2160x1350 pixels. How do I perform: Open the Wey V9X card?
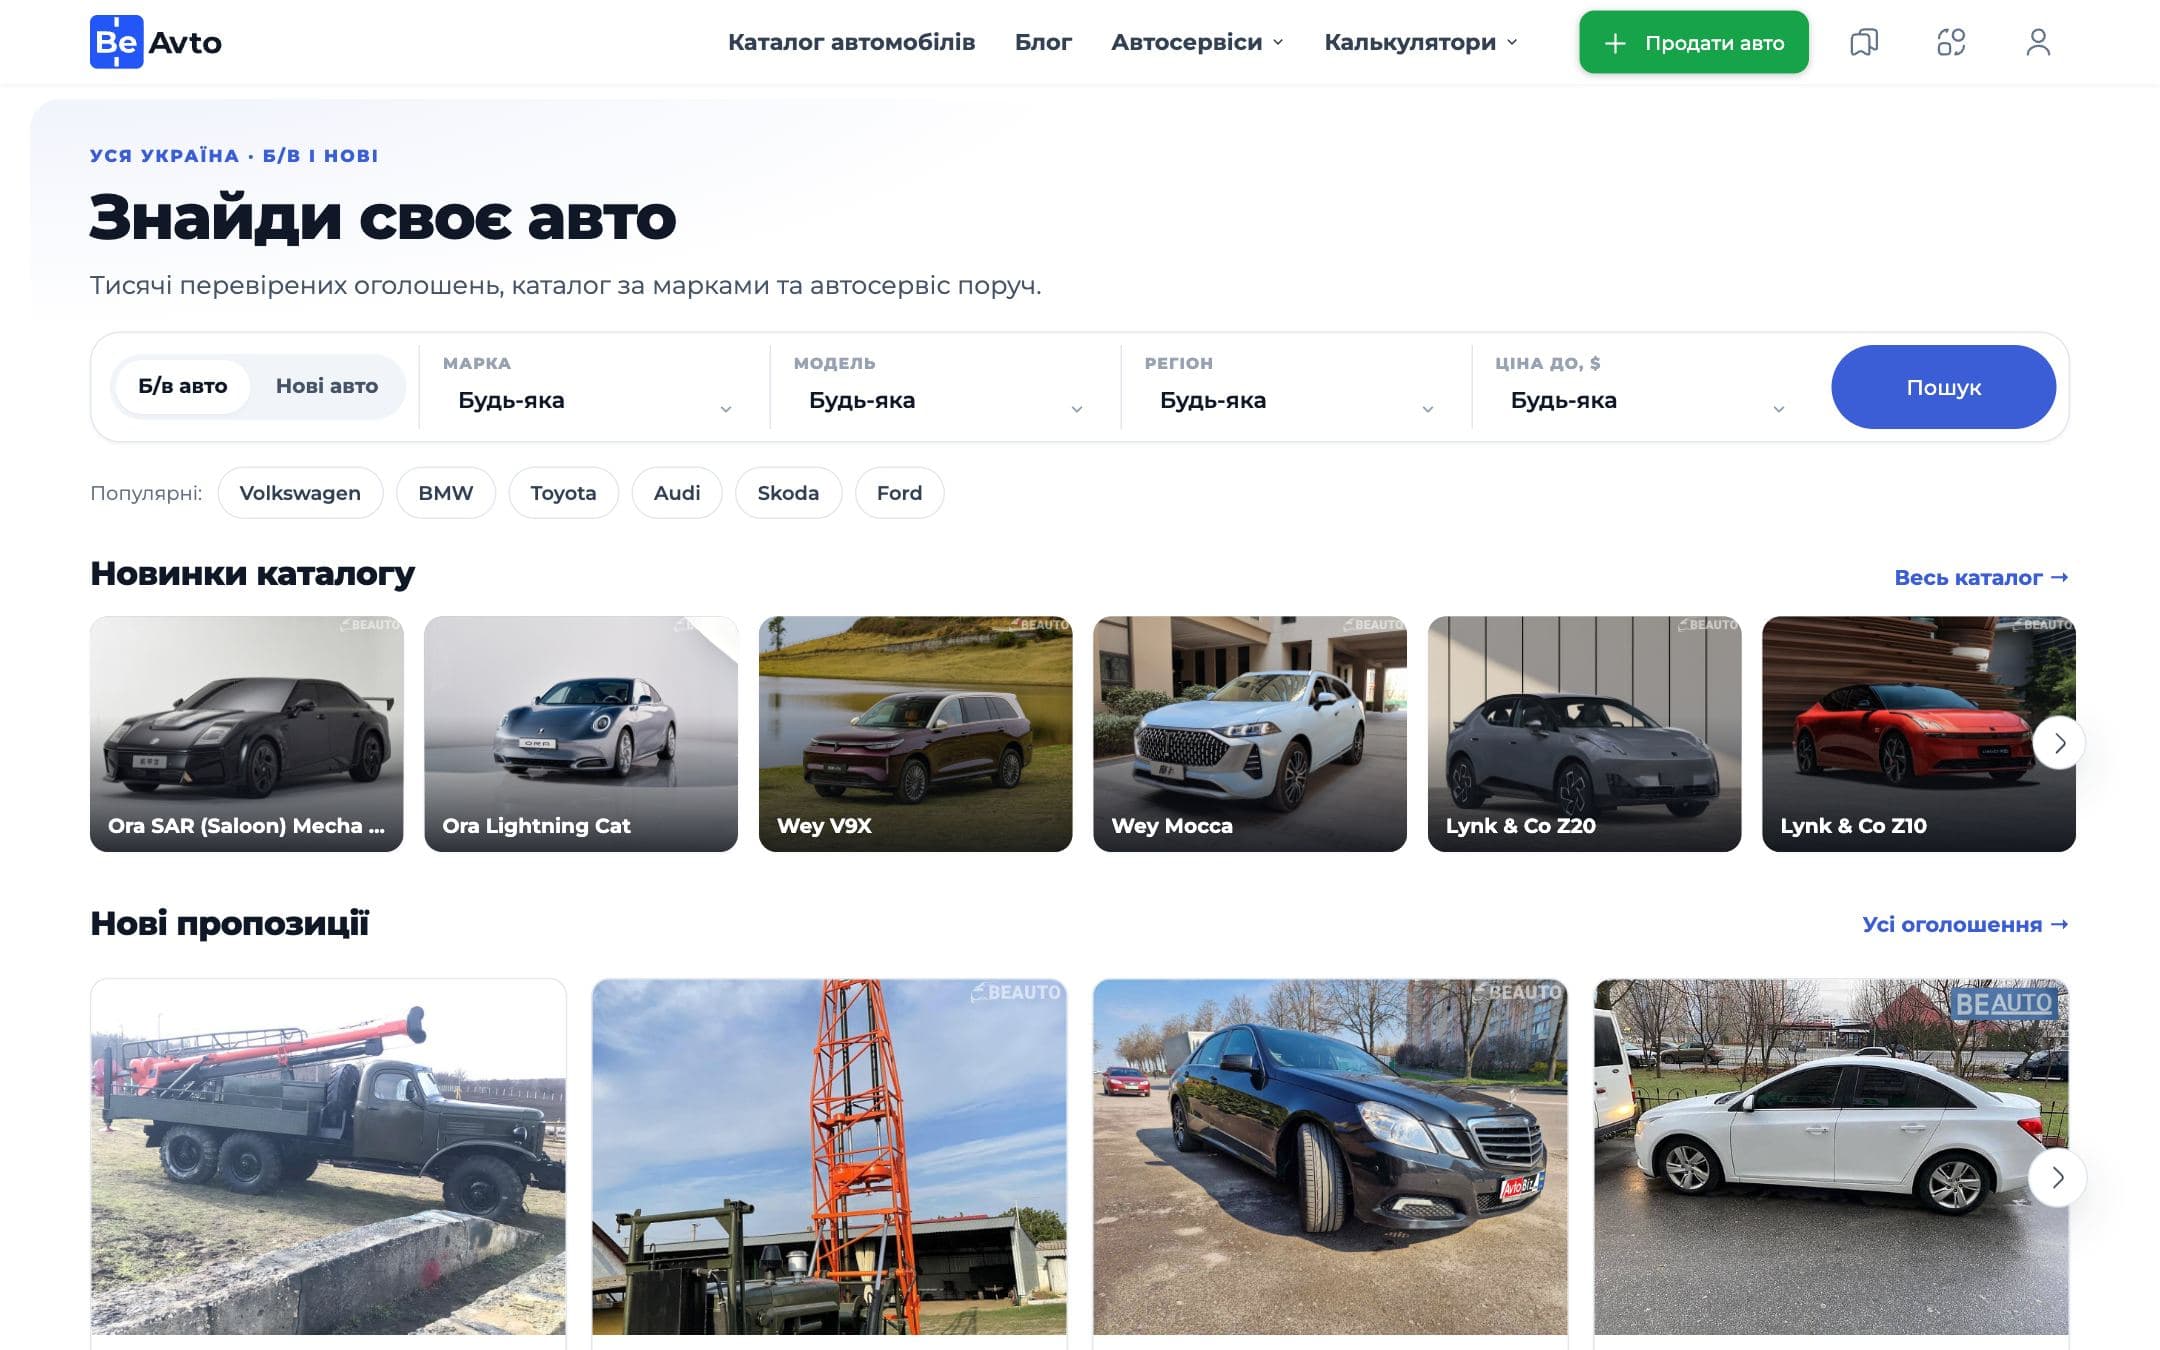pyautogui.click(x=915, y=734)
